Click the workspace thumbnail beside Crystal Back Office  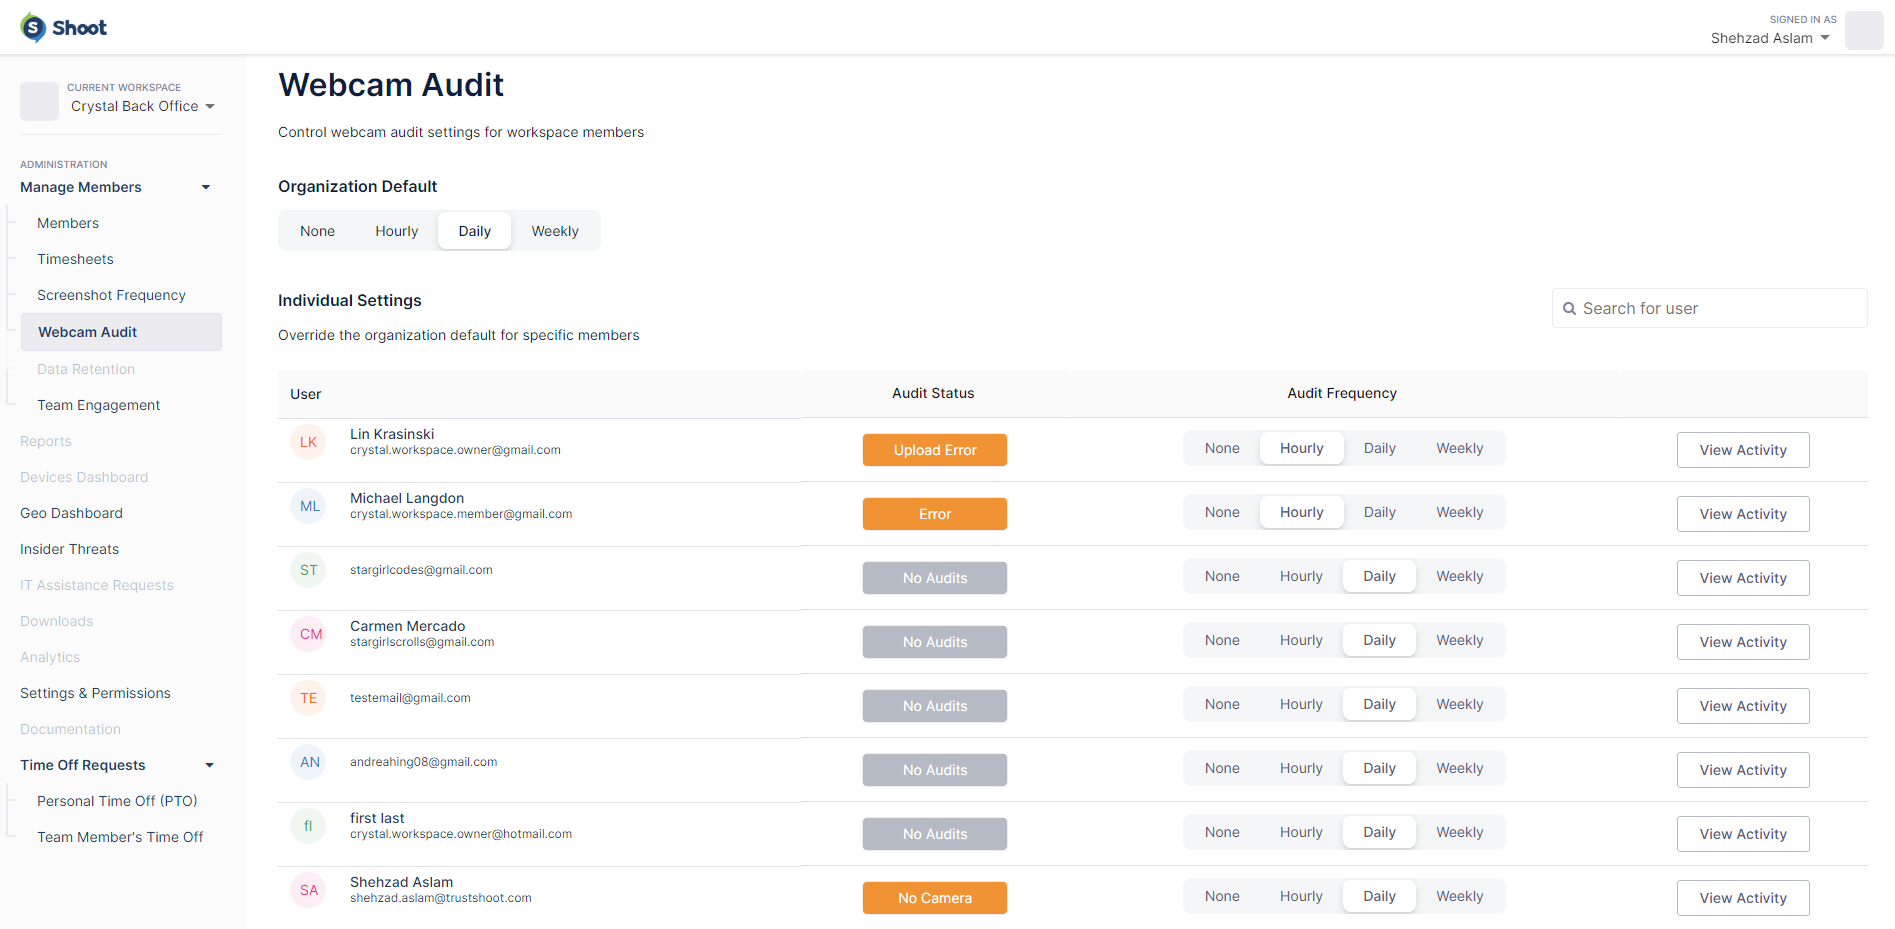point(39,101)
